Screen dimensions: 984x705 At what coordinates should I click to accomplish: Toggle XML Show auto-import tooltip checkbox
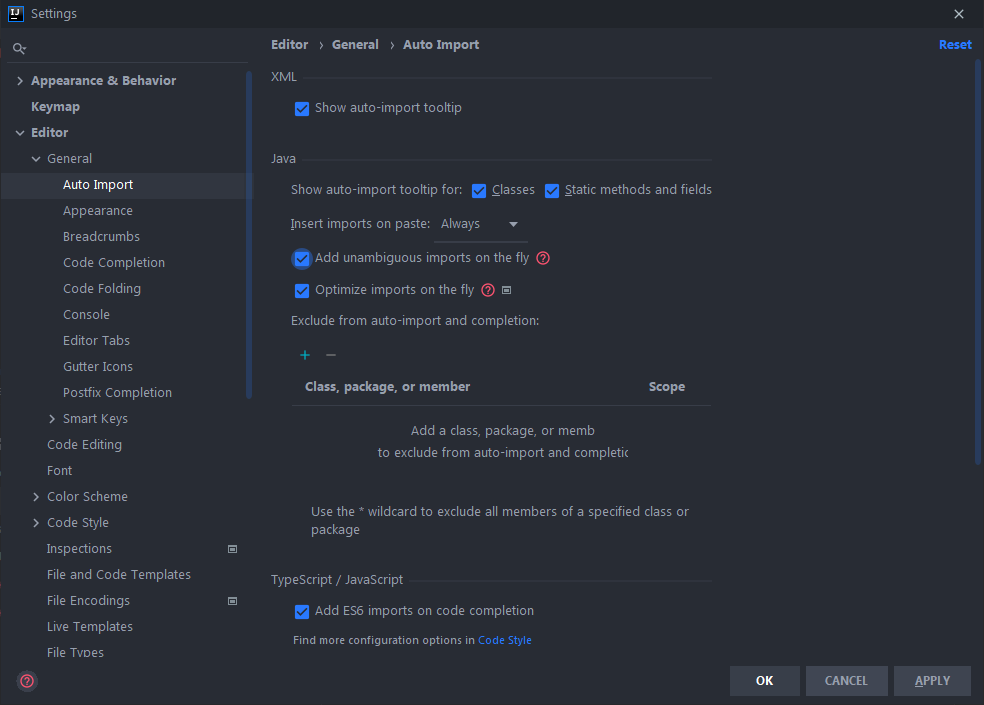pyautogui.click(x=302, y=109)
